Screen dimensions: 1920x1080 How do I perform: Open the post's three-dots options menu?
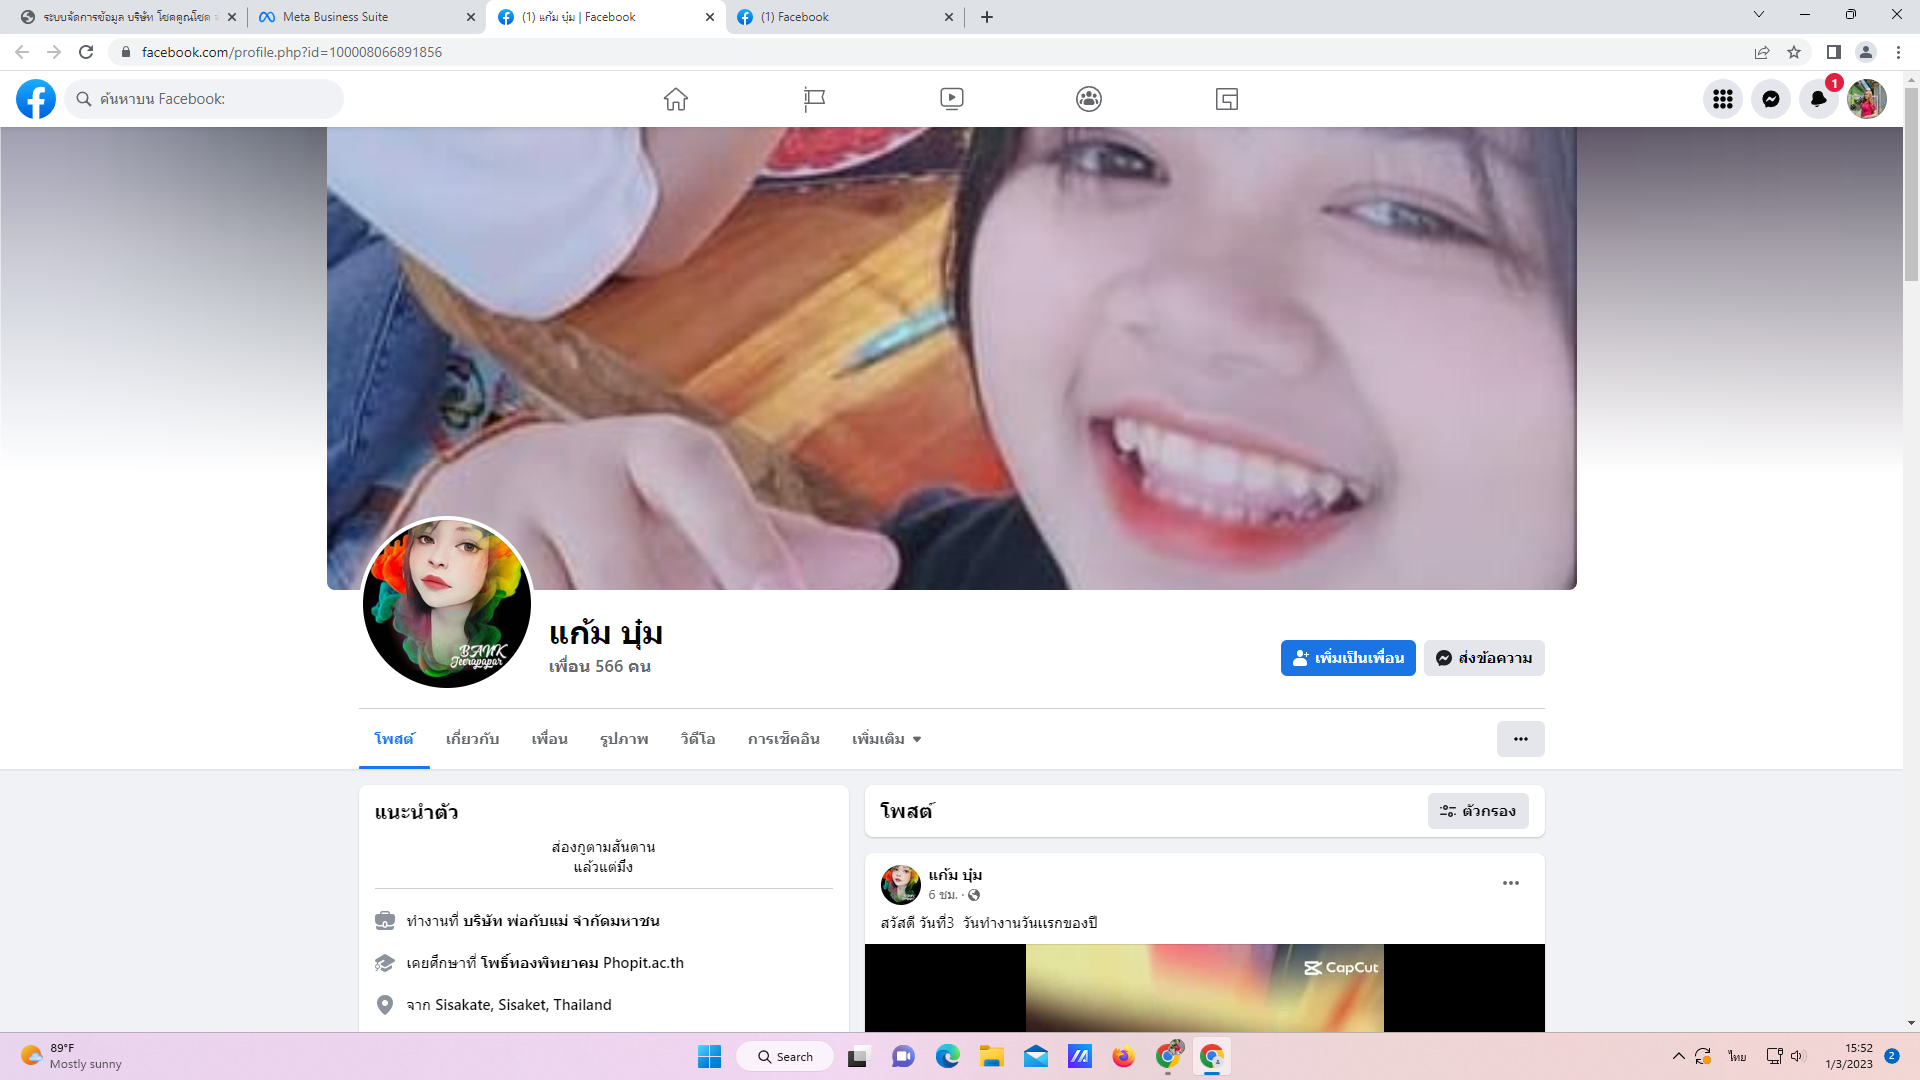coord(1510,883)
